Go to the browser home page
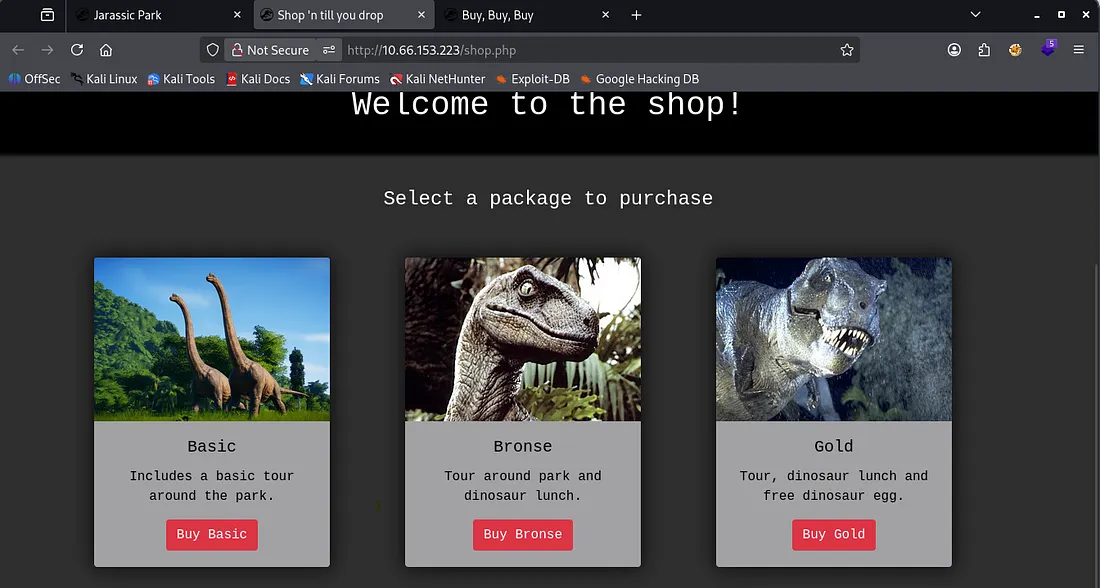 point(106,50)
